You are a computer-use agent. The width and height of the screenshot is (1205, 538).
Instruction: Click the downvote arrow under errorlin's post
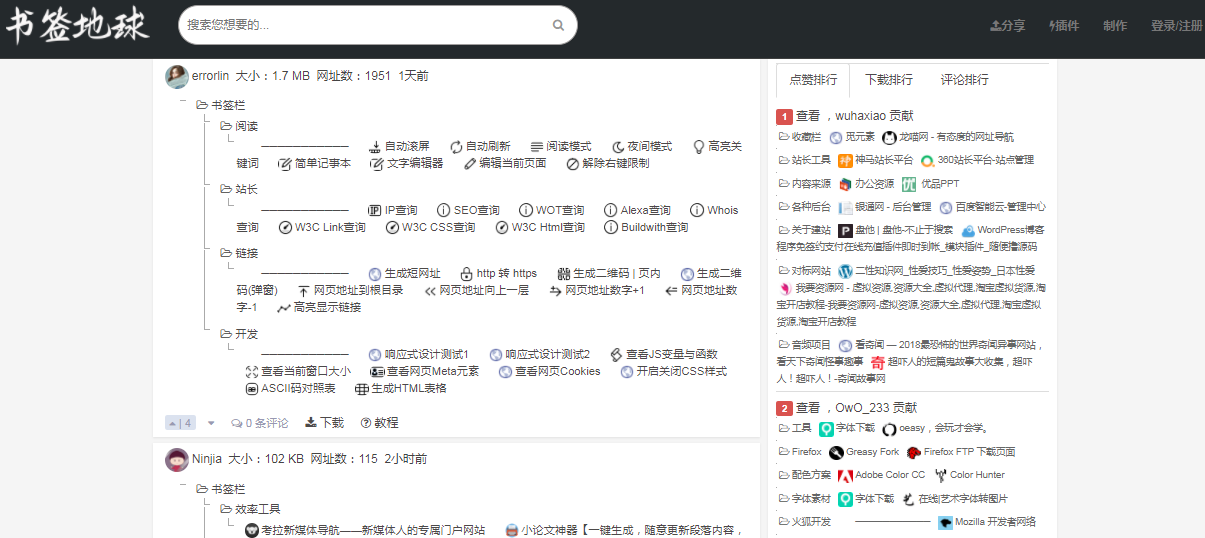coord(211,423)
